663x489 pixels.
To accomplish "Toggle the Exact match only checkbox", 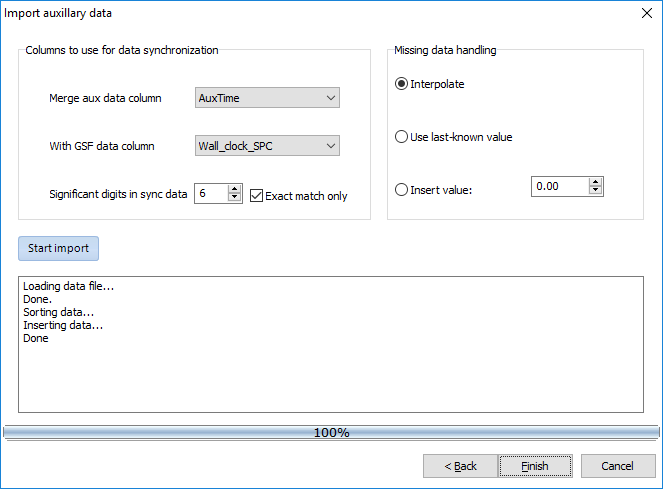I will tap(256, 196).
